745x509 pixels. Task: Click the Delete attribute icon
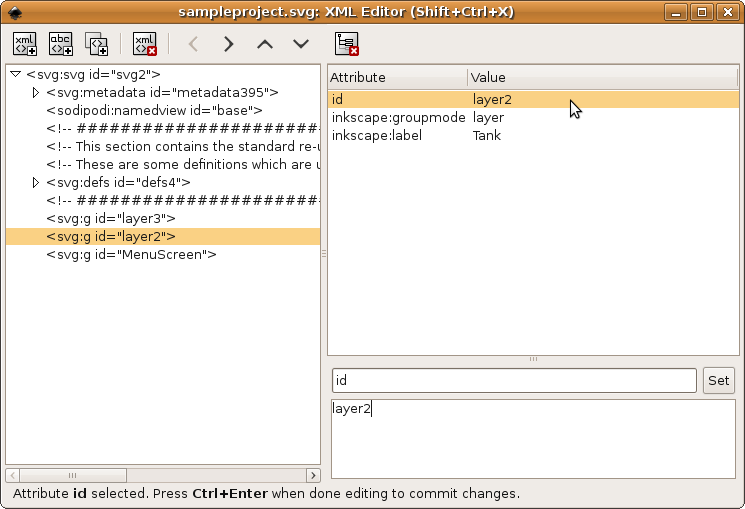pos(346,44)
